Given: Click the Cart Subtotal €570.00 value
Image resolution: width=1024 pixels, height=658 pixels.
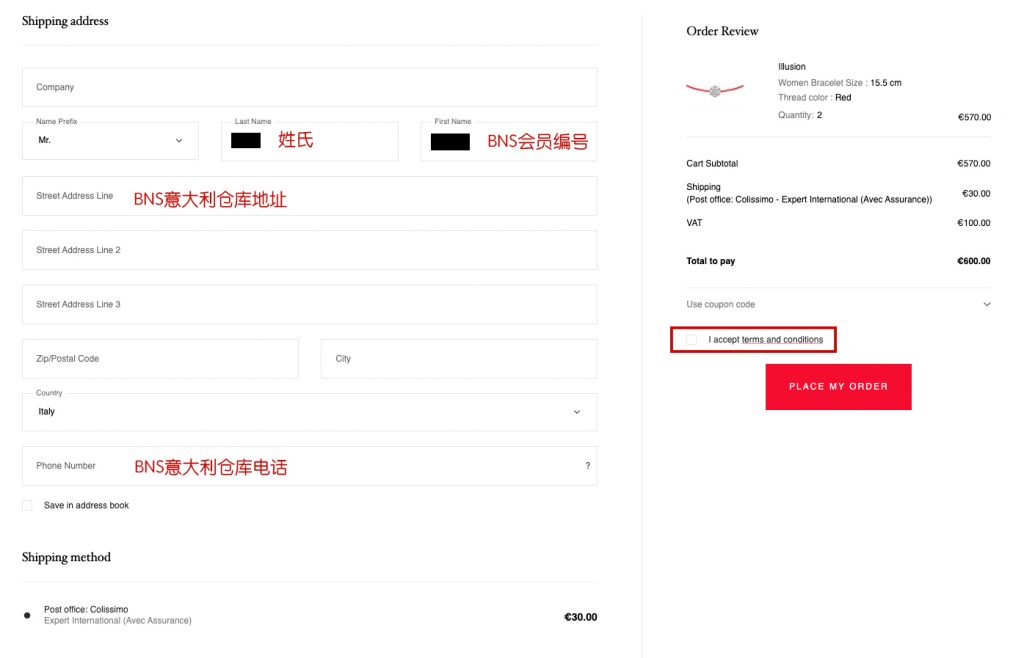Looking at the screenshot, I should click(x=974, y=163).
